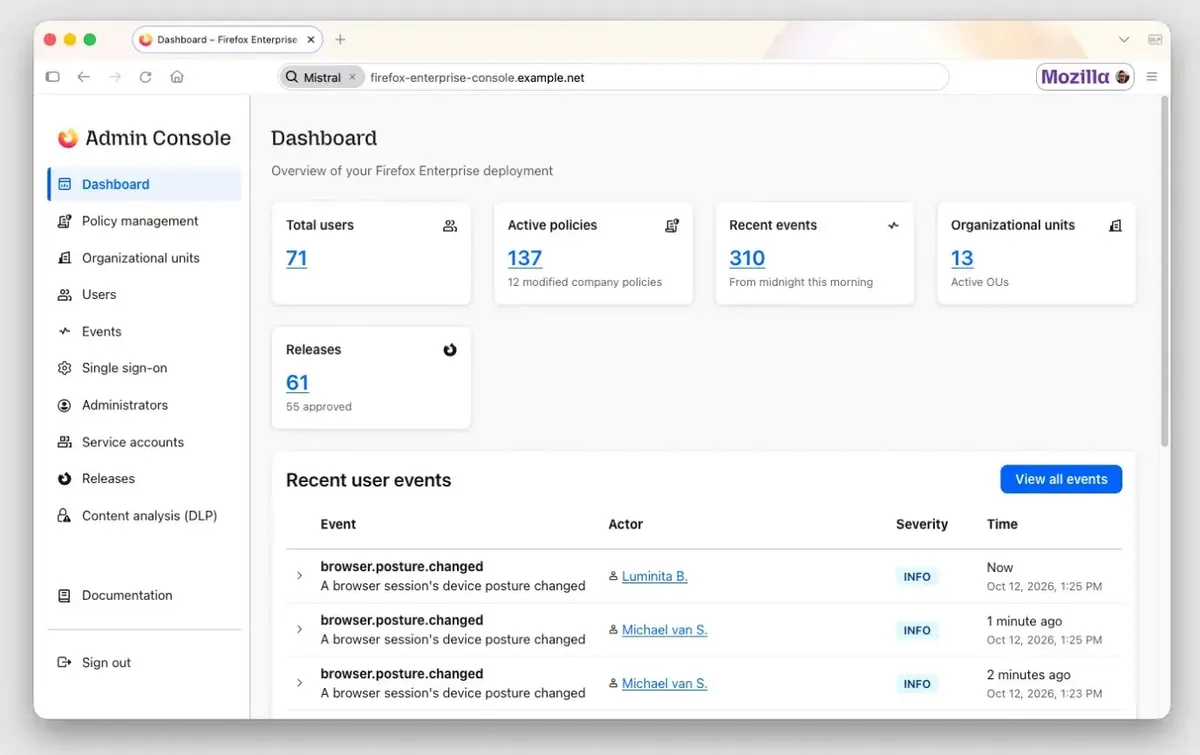
Task: Click INFO badge in the Now row
Action: pyautogui.click(x=917, y=577)
